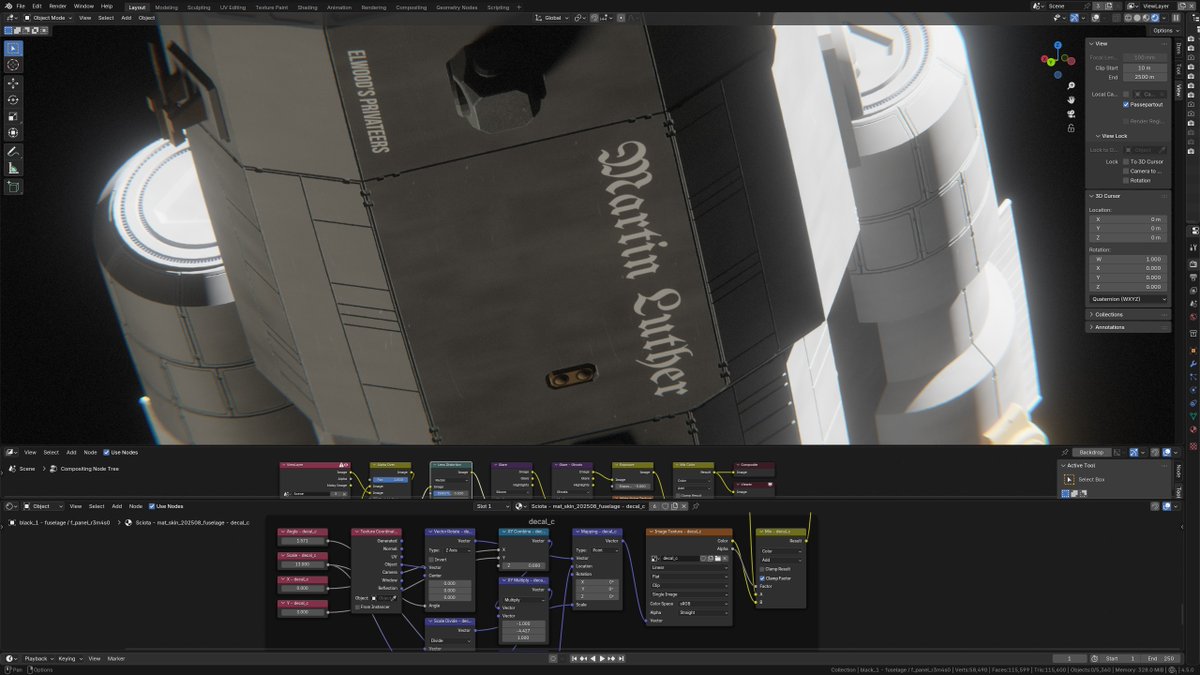The height and width of the screenshot is (675, 1200).
Task: Add a new workspace with plus icon
Action: click(519, 6)
